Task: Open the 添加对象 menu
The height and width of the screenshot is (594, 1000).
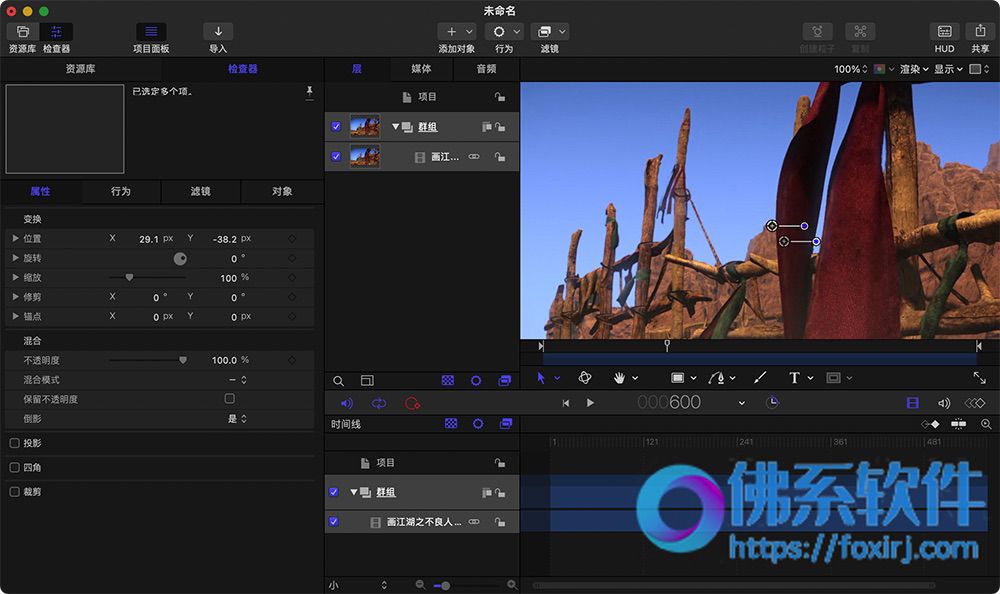Action: point(457,32)
